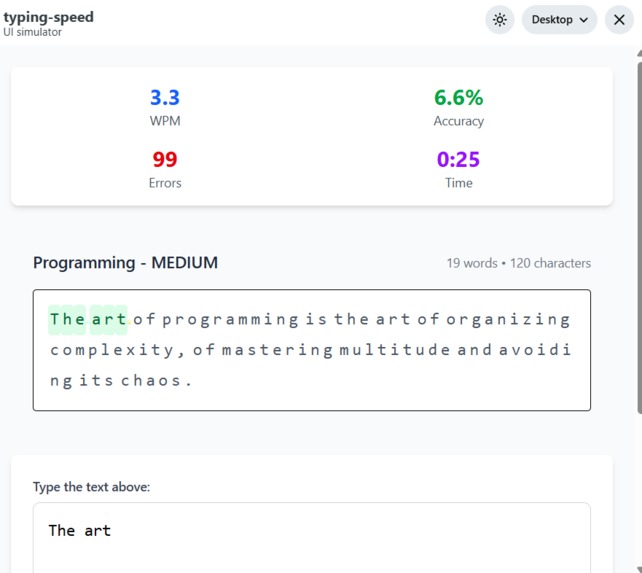This screenshot has width=642, height=573.
Task: Click inside the typing input field
Action: (312, 538)
